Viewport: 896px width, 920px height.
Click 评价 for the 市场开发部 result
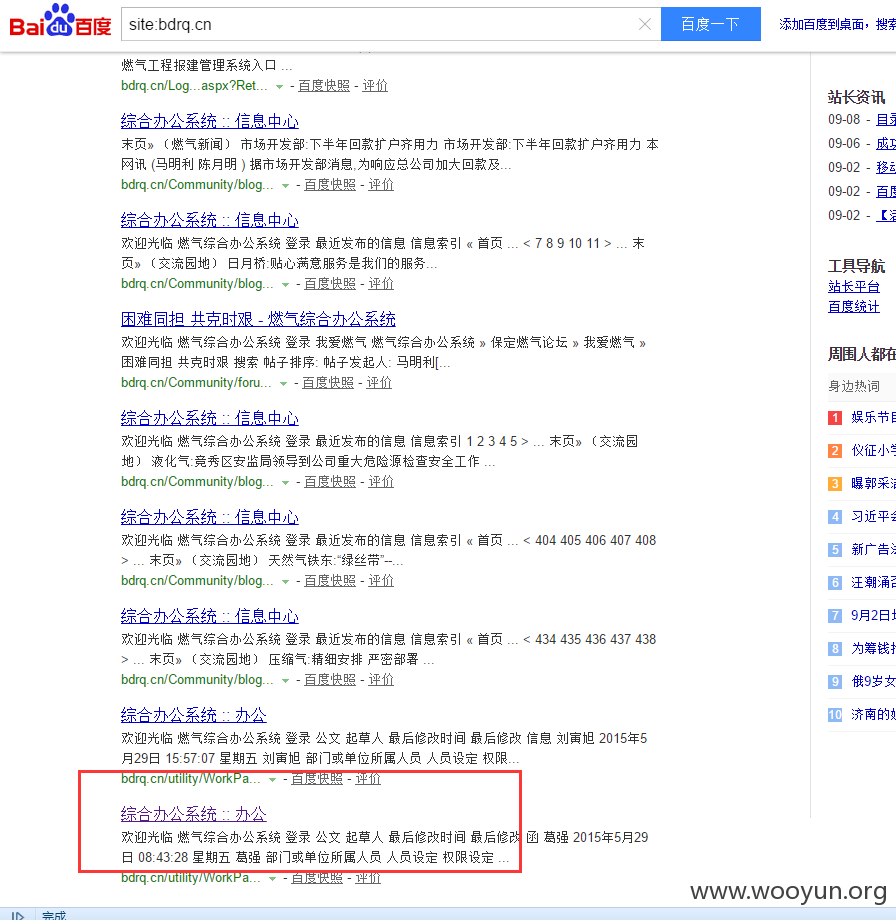point(381,185)
